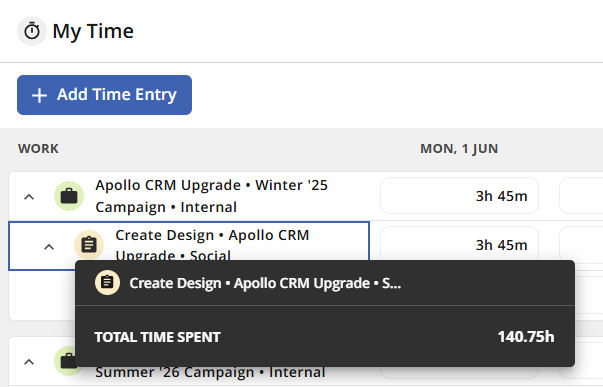This screenshot has height=387, width=603.
Task: Edit the Winter '25 Campaign 3h 45m Monday cell
Action: click(x=459, y=195)
